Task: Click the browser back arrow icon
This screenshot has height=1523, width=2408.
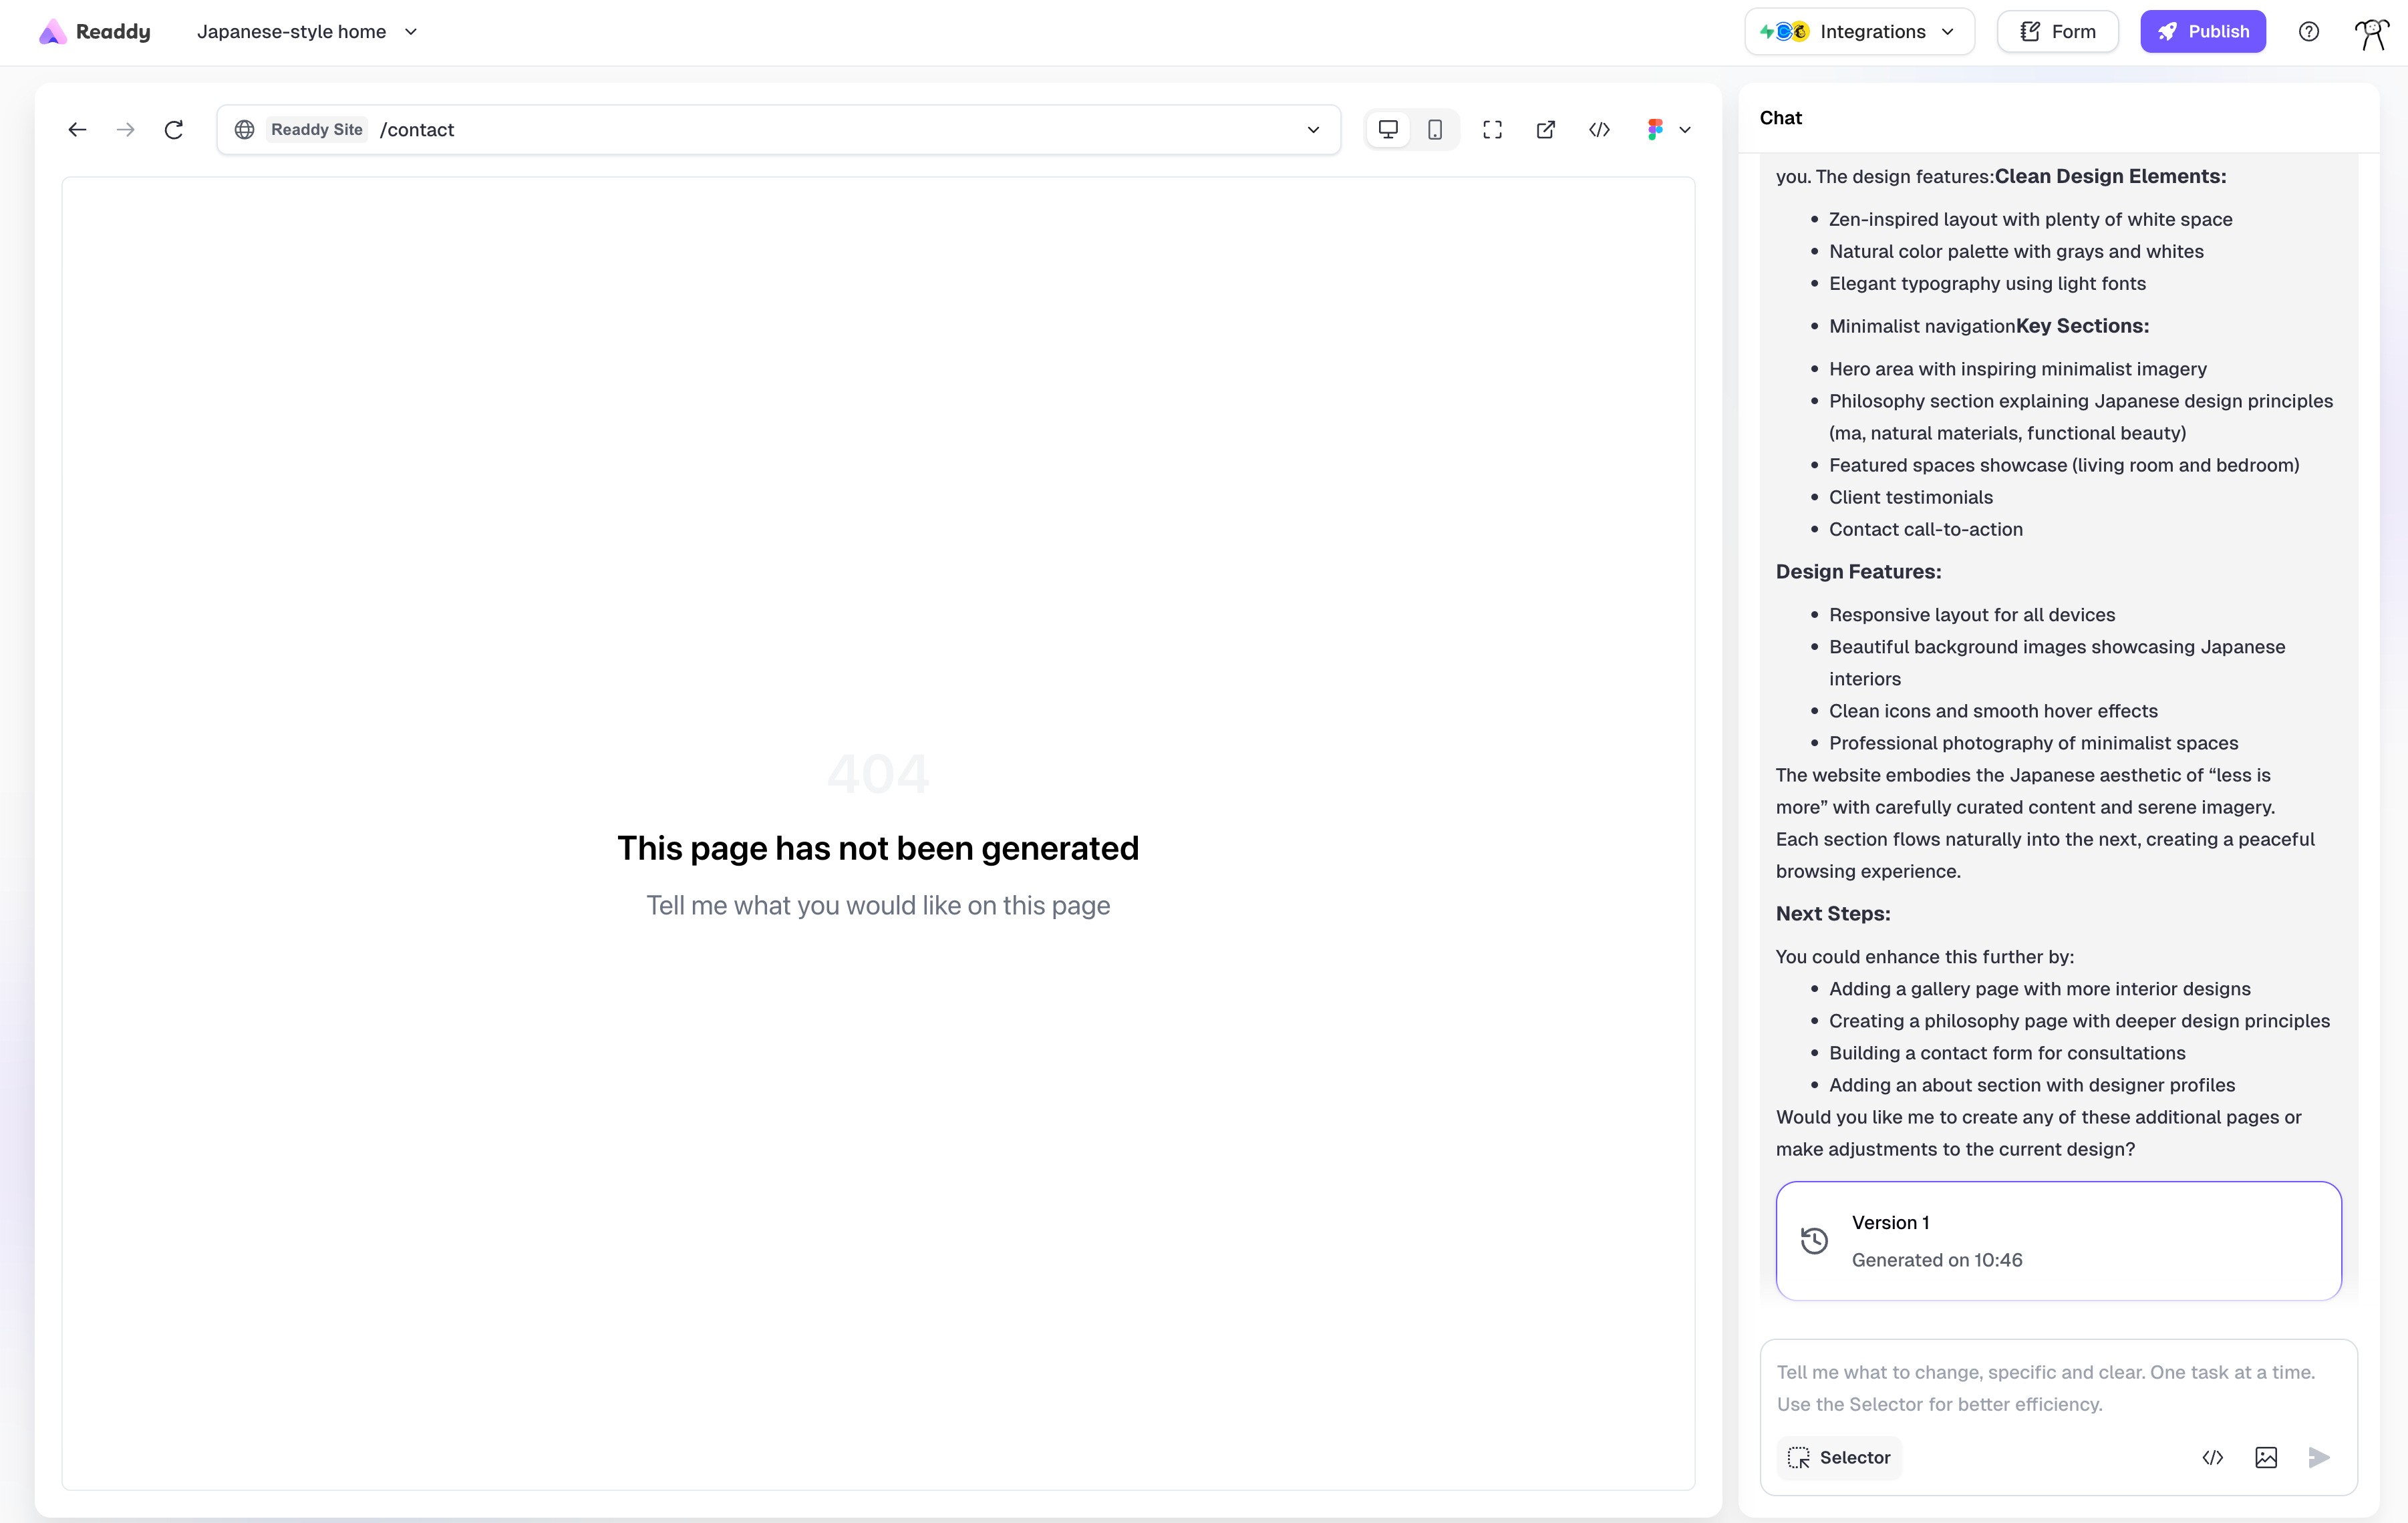Action: click(x=77, y=129)
